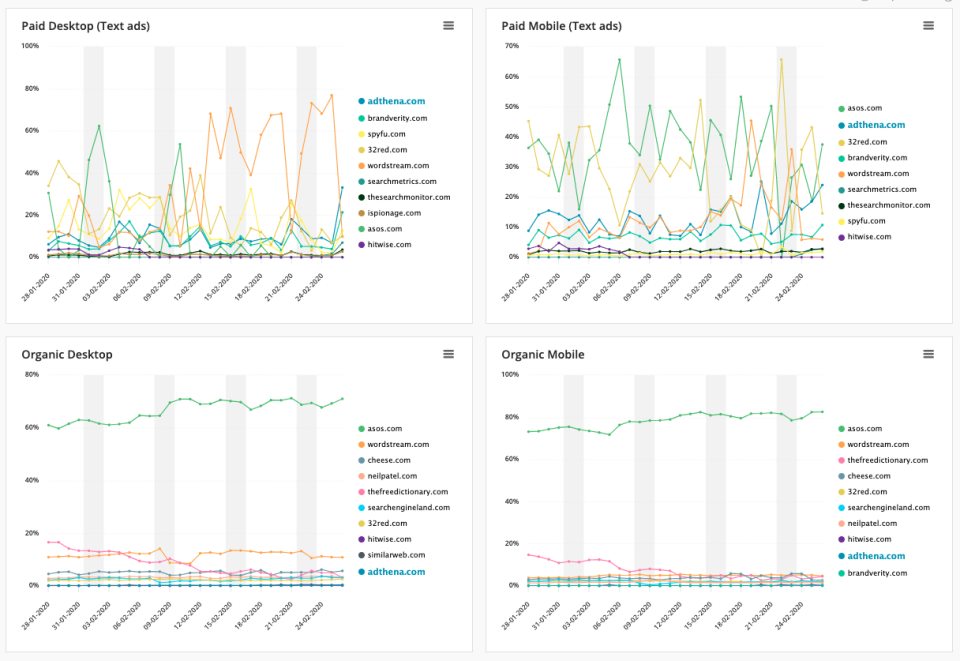Toggle hitwise.com series in Organic Desktop legend

(x=384, y=540)
